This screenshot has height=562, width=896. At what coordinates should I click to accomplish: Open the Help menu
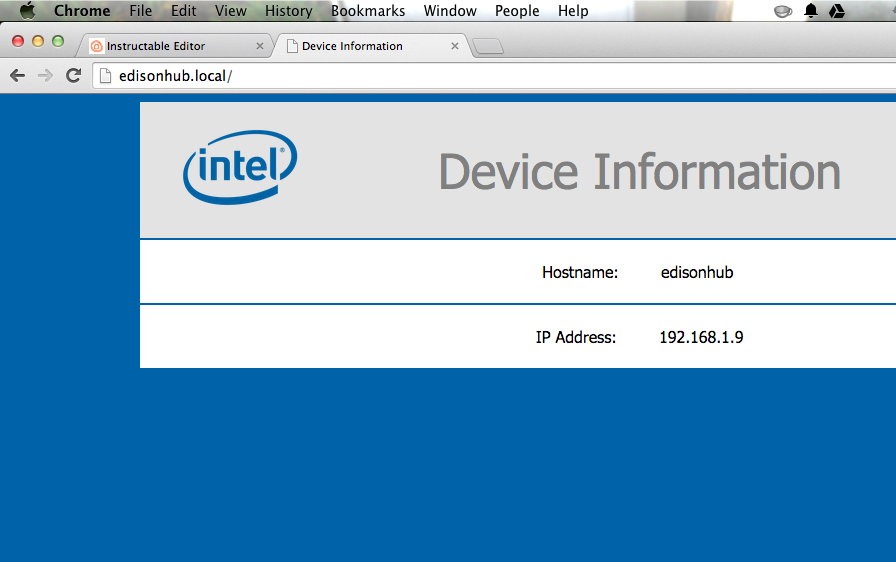573,11
